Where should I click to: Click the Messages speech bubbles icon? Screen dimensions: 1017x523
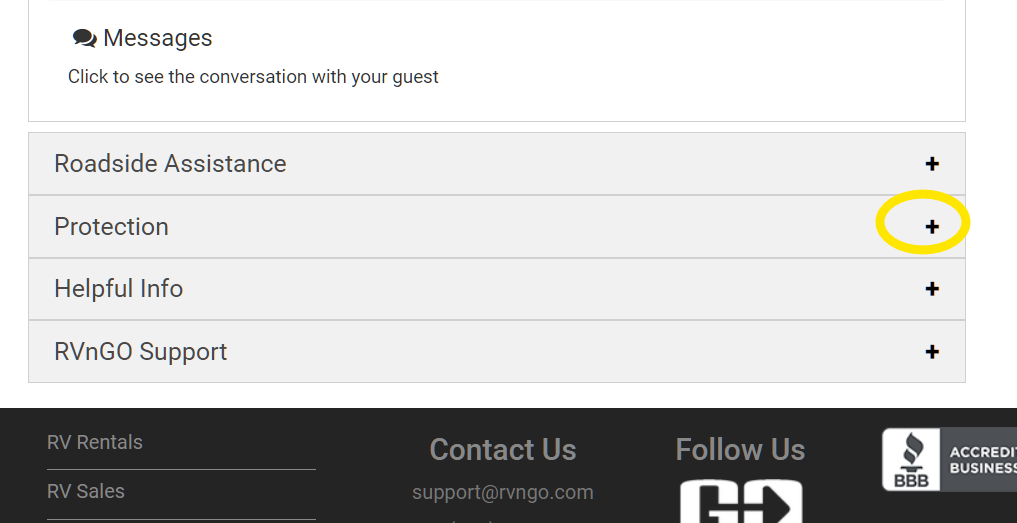[84, 38]
